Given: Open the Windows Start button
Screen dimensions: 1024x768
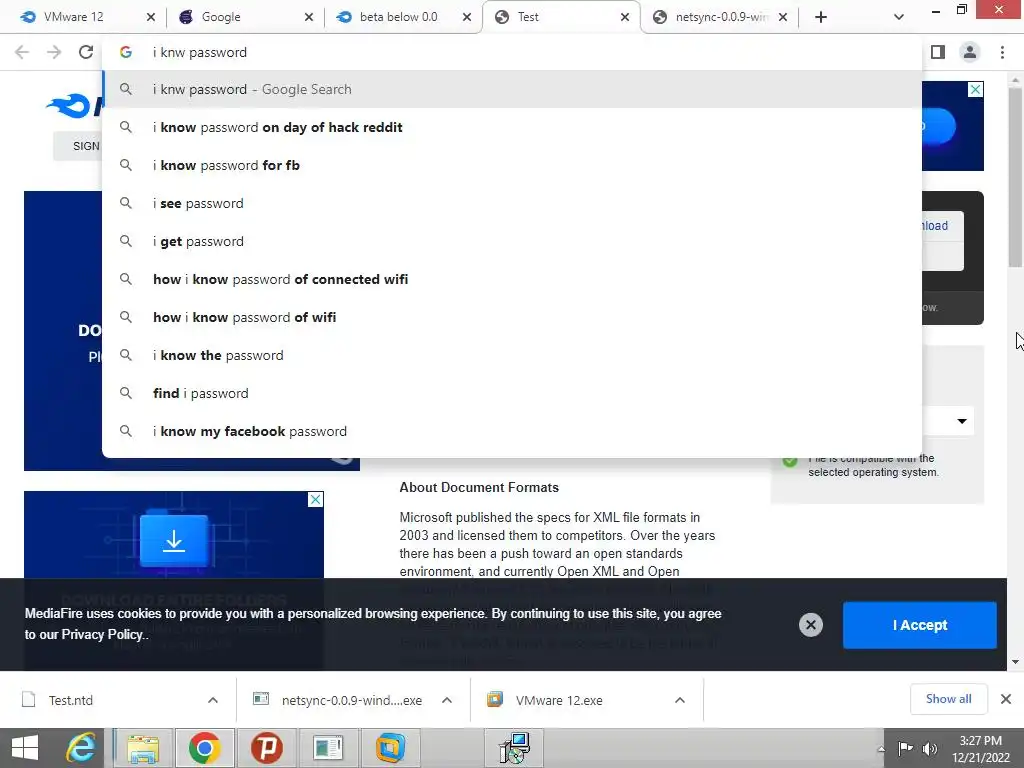Looking at the screenshot, I should pyautogui.click(x=25, y=748).
